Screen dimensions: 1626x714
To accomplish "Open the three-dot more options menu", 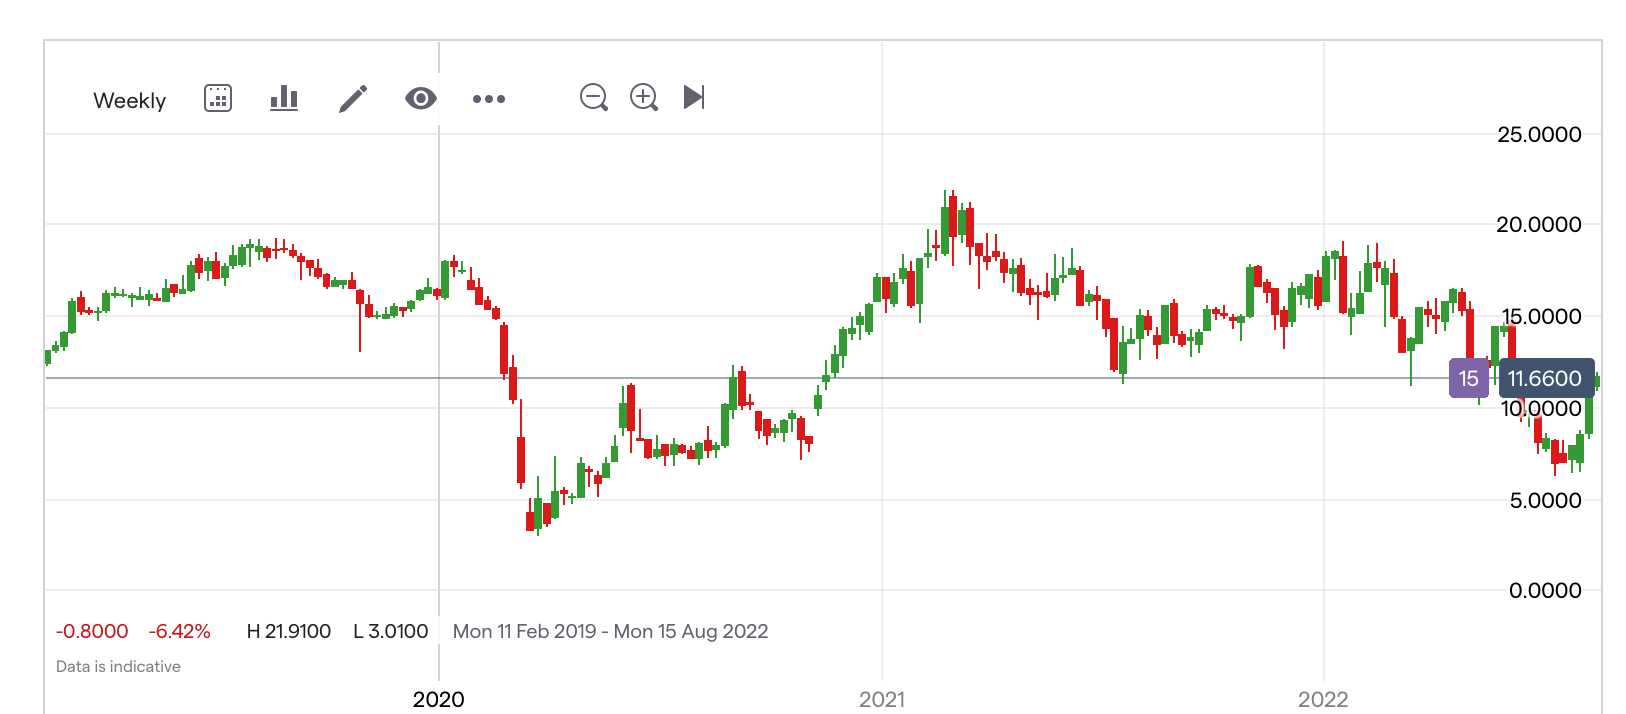I will point(488,99).
